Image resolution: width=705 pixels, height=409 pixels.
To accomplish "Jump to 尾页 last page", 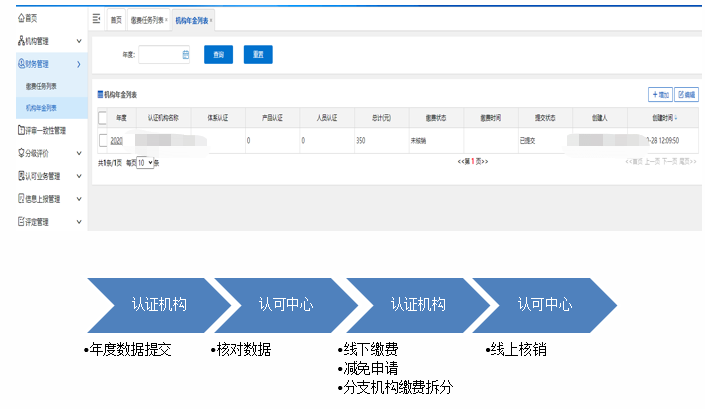I will click(687, 161).
